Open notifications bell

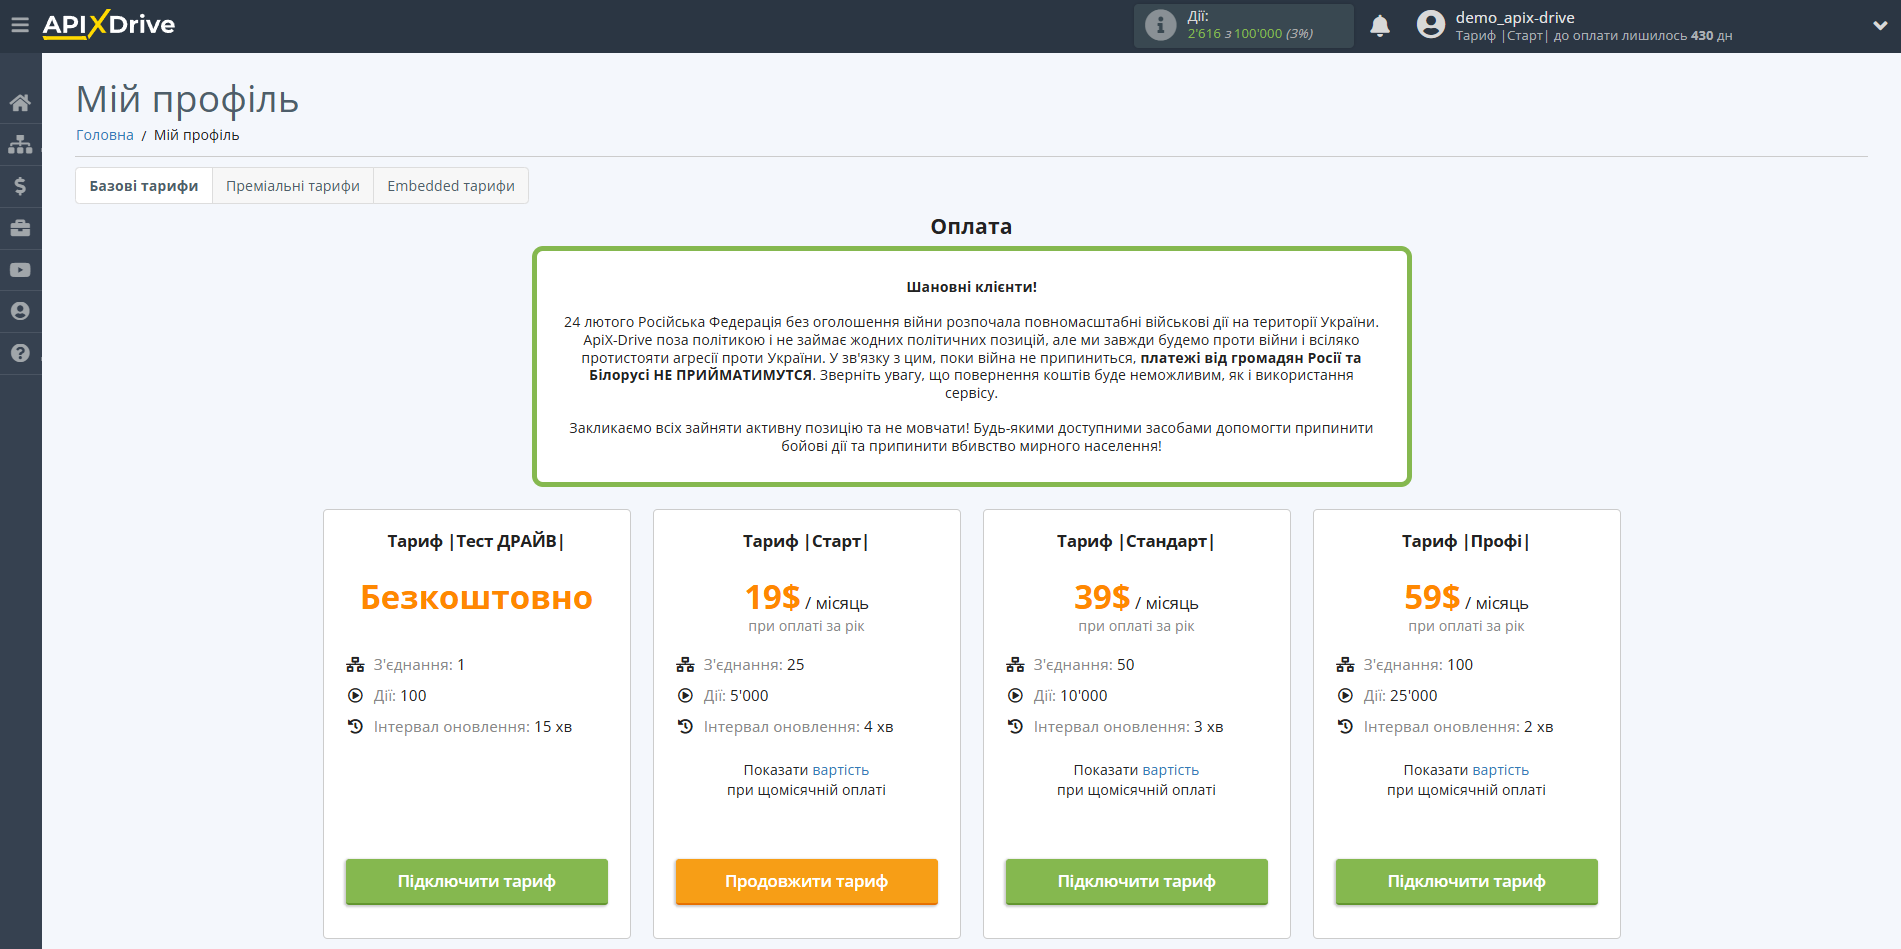coord(1380,26)
